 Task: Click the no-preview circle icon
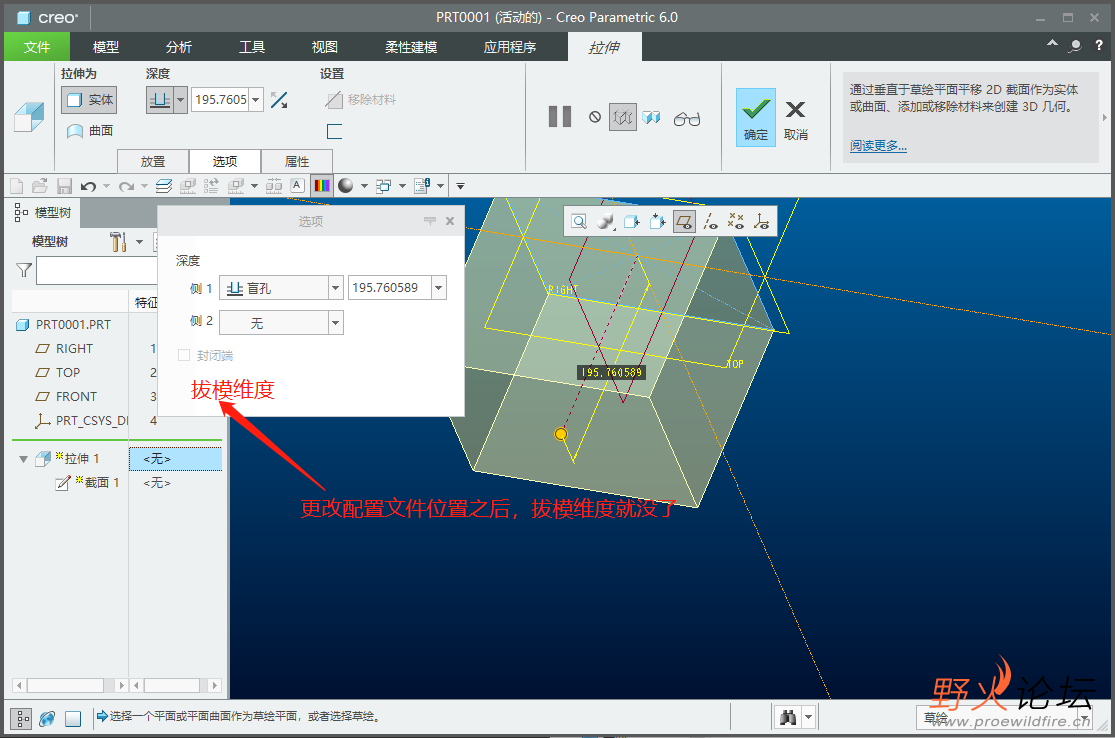595,117
